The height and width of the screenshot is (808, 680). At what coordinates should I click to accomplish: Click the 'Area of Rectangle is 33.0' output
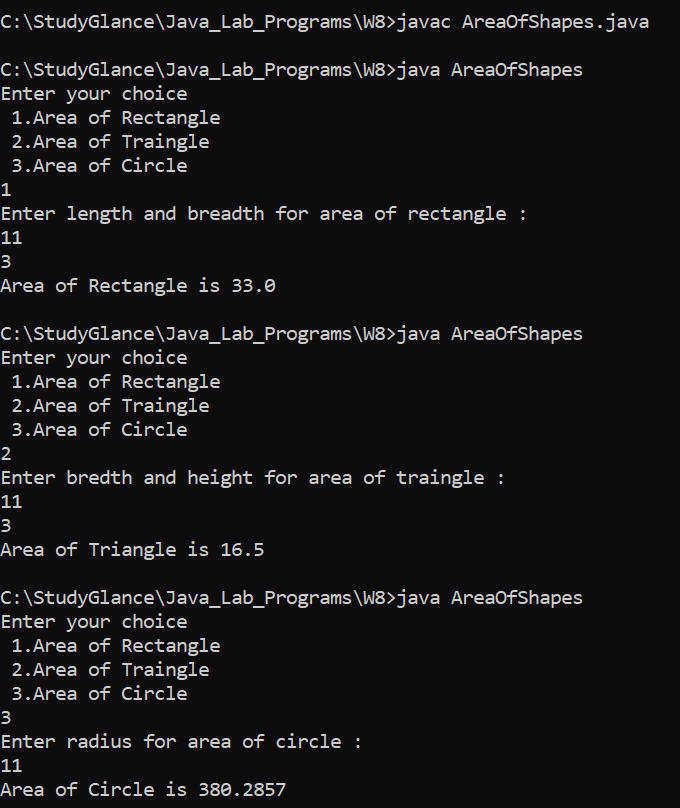[x=138, y=286]
